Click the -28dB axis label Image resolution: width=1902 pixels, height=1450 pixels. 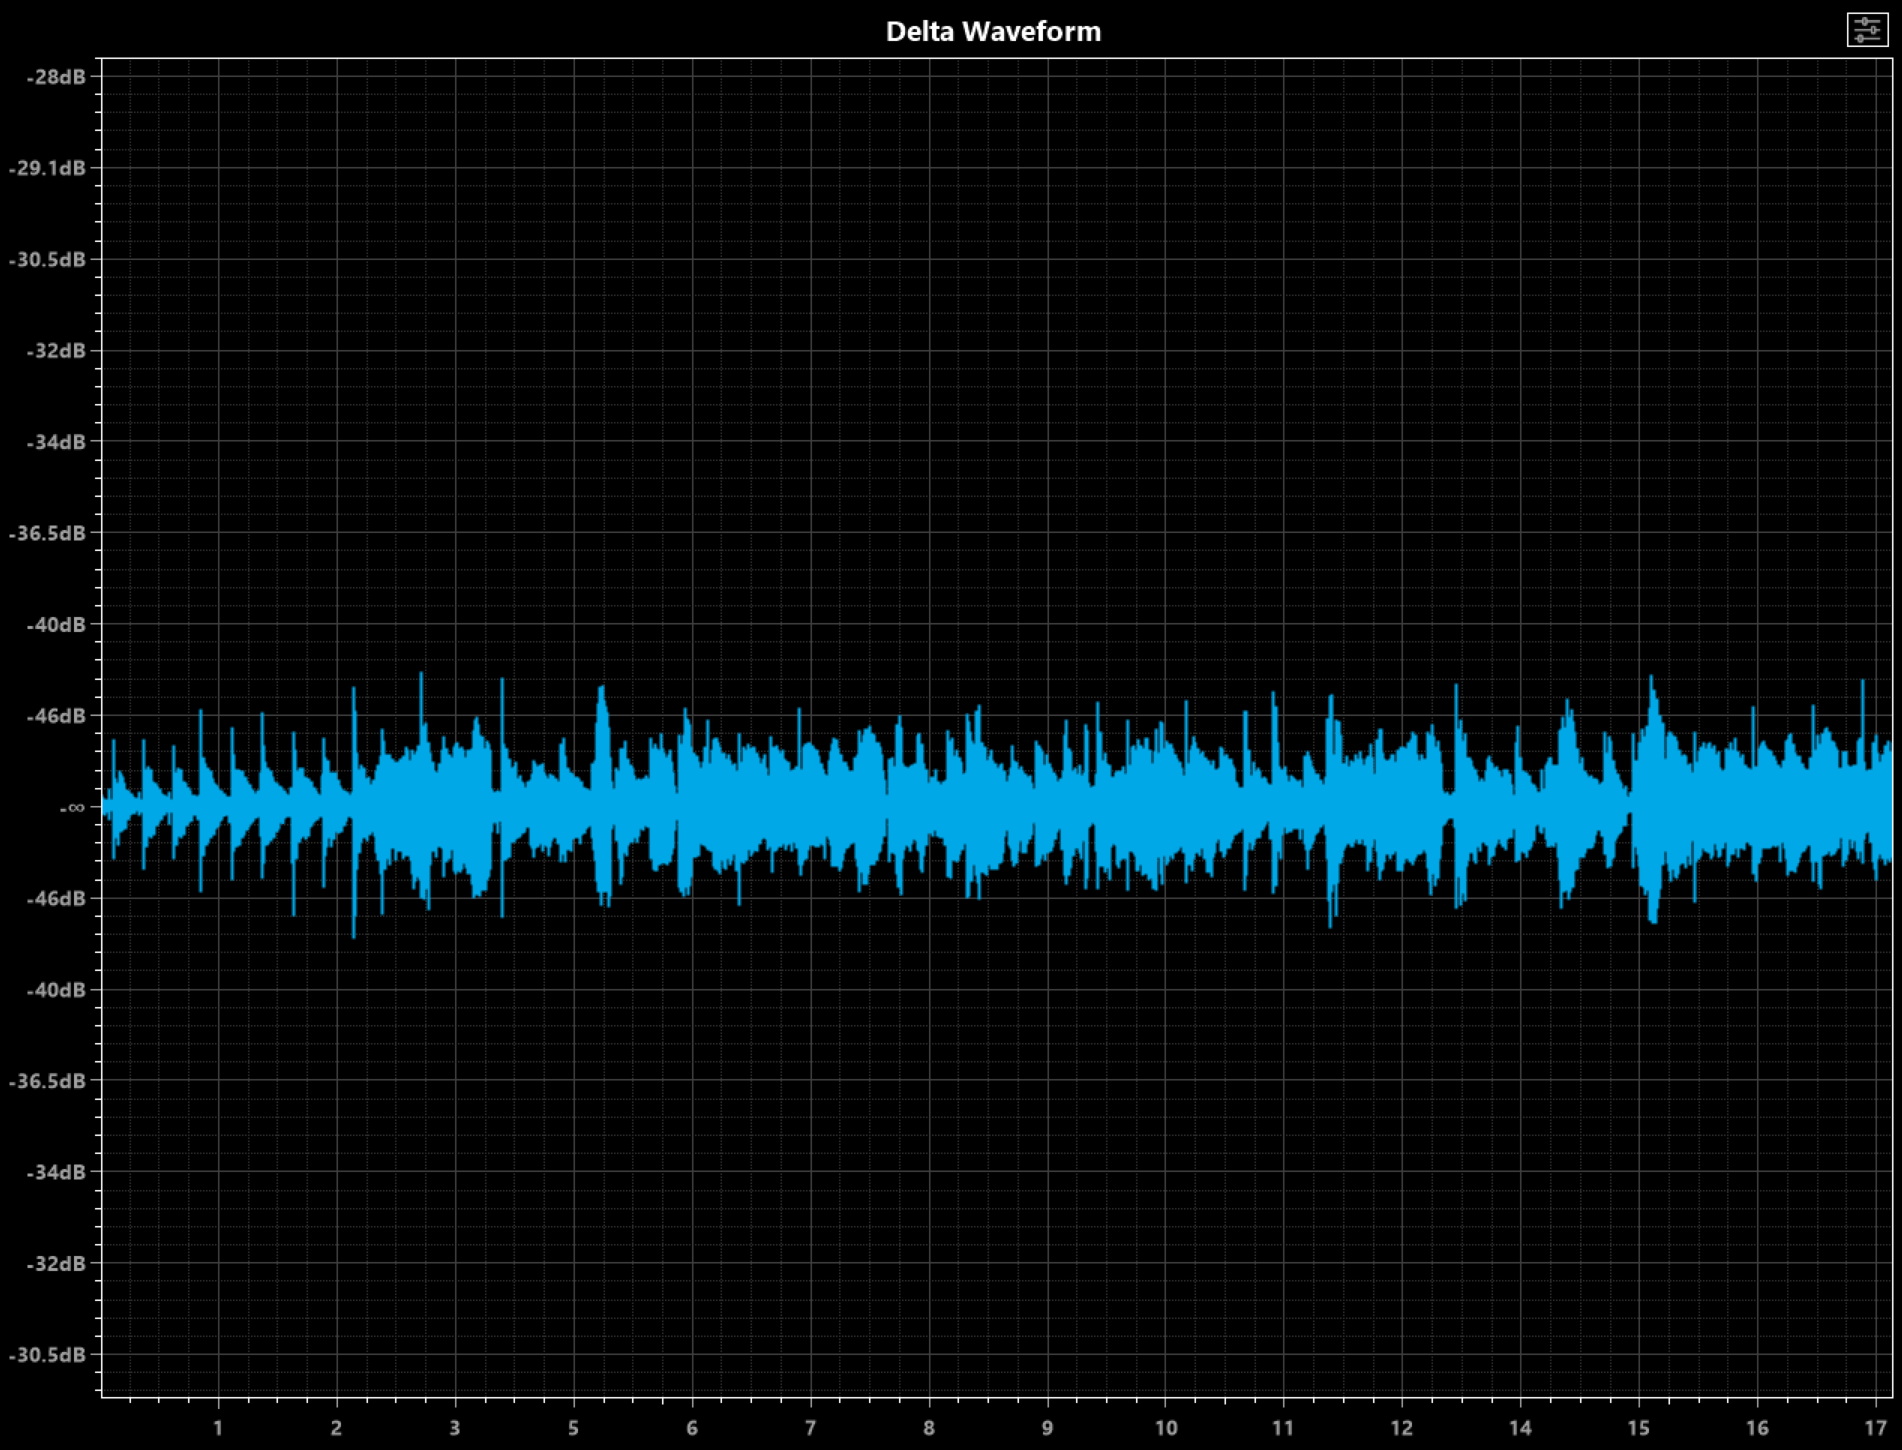click(x=57, y=77)
